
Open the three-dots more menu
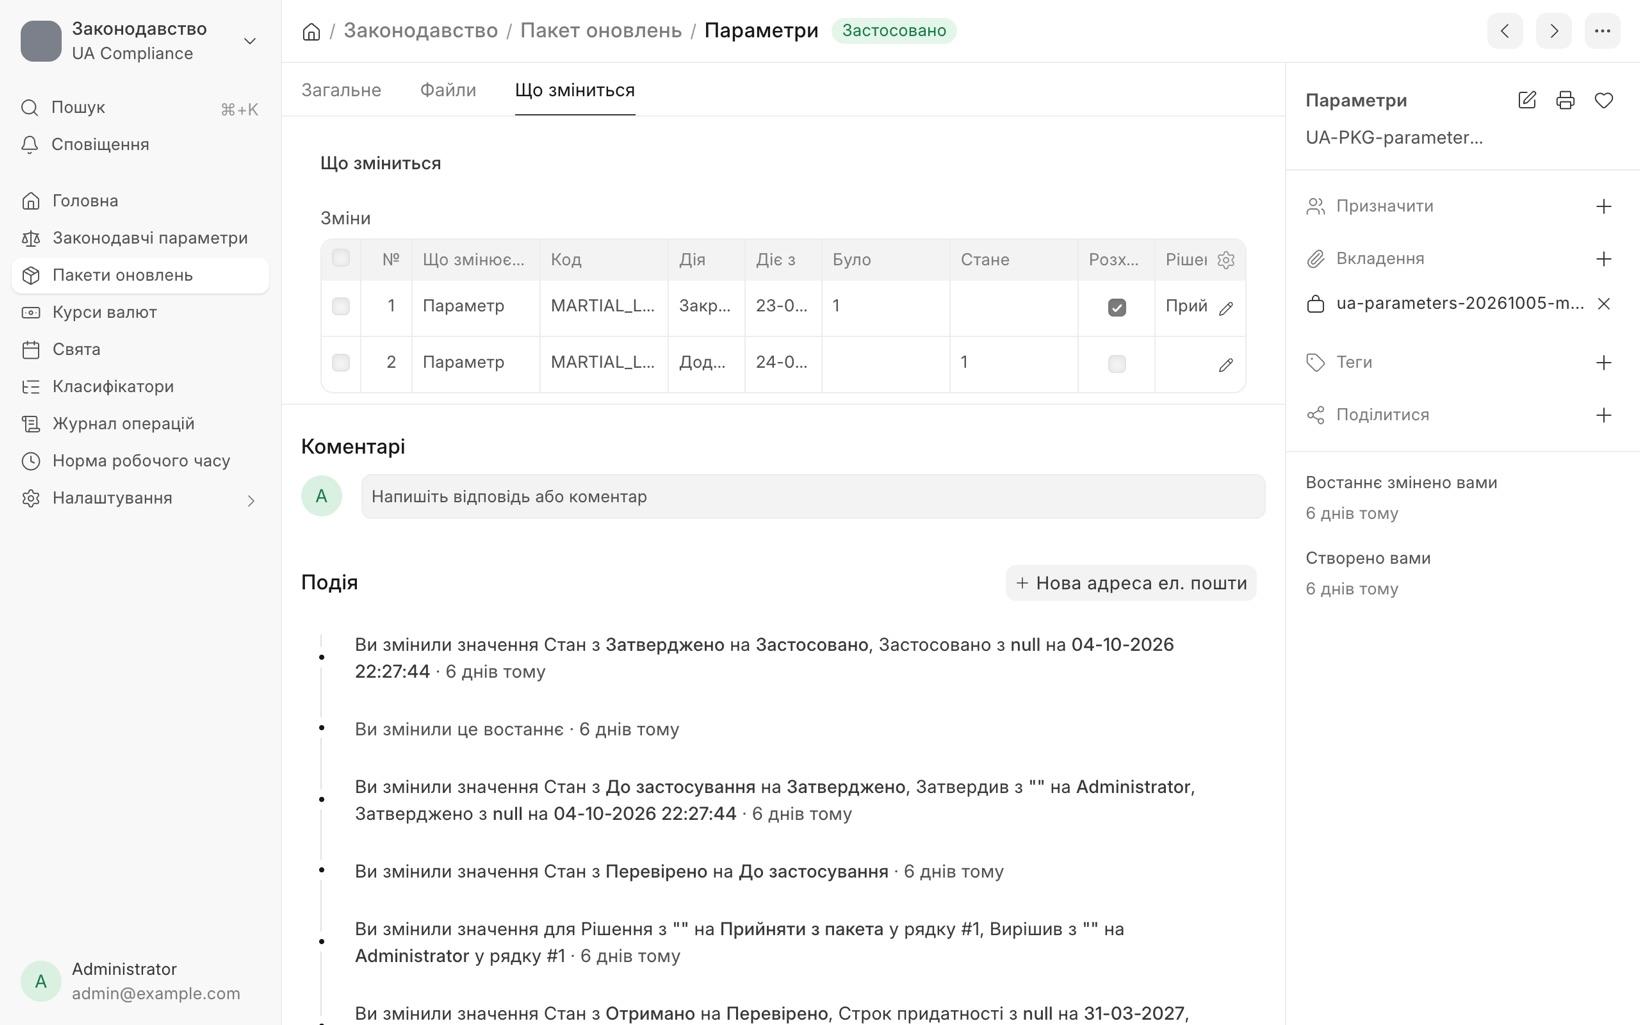point(1602,31)
